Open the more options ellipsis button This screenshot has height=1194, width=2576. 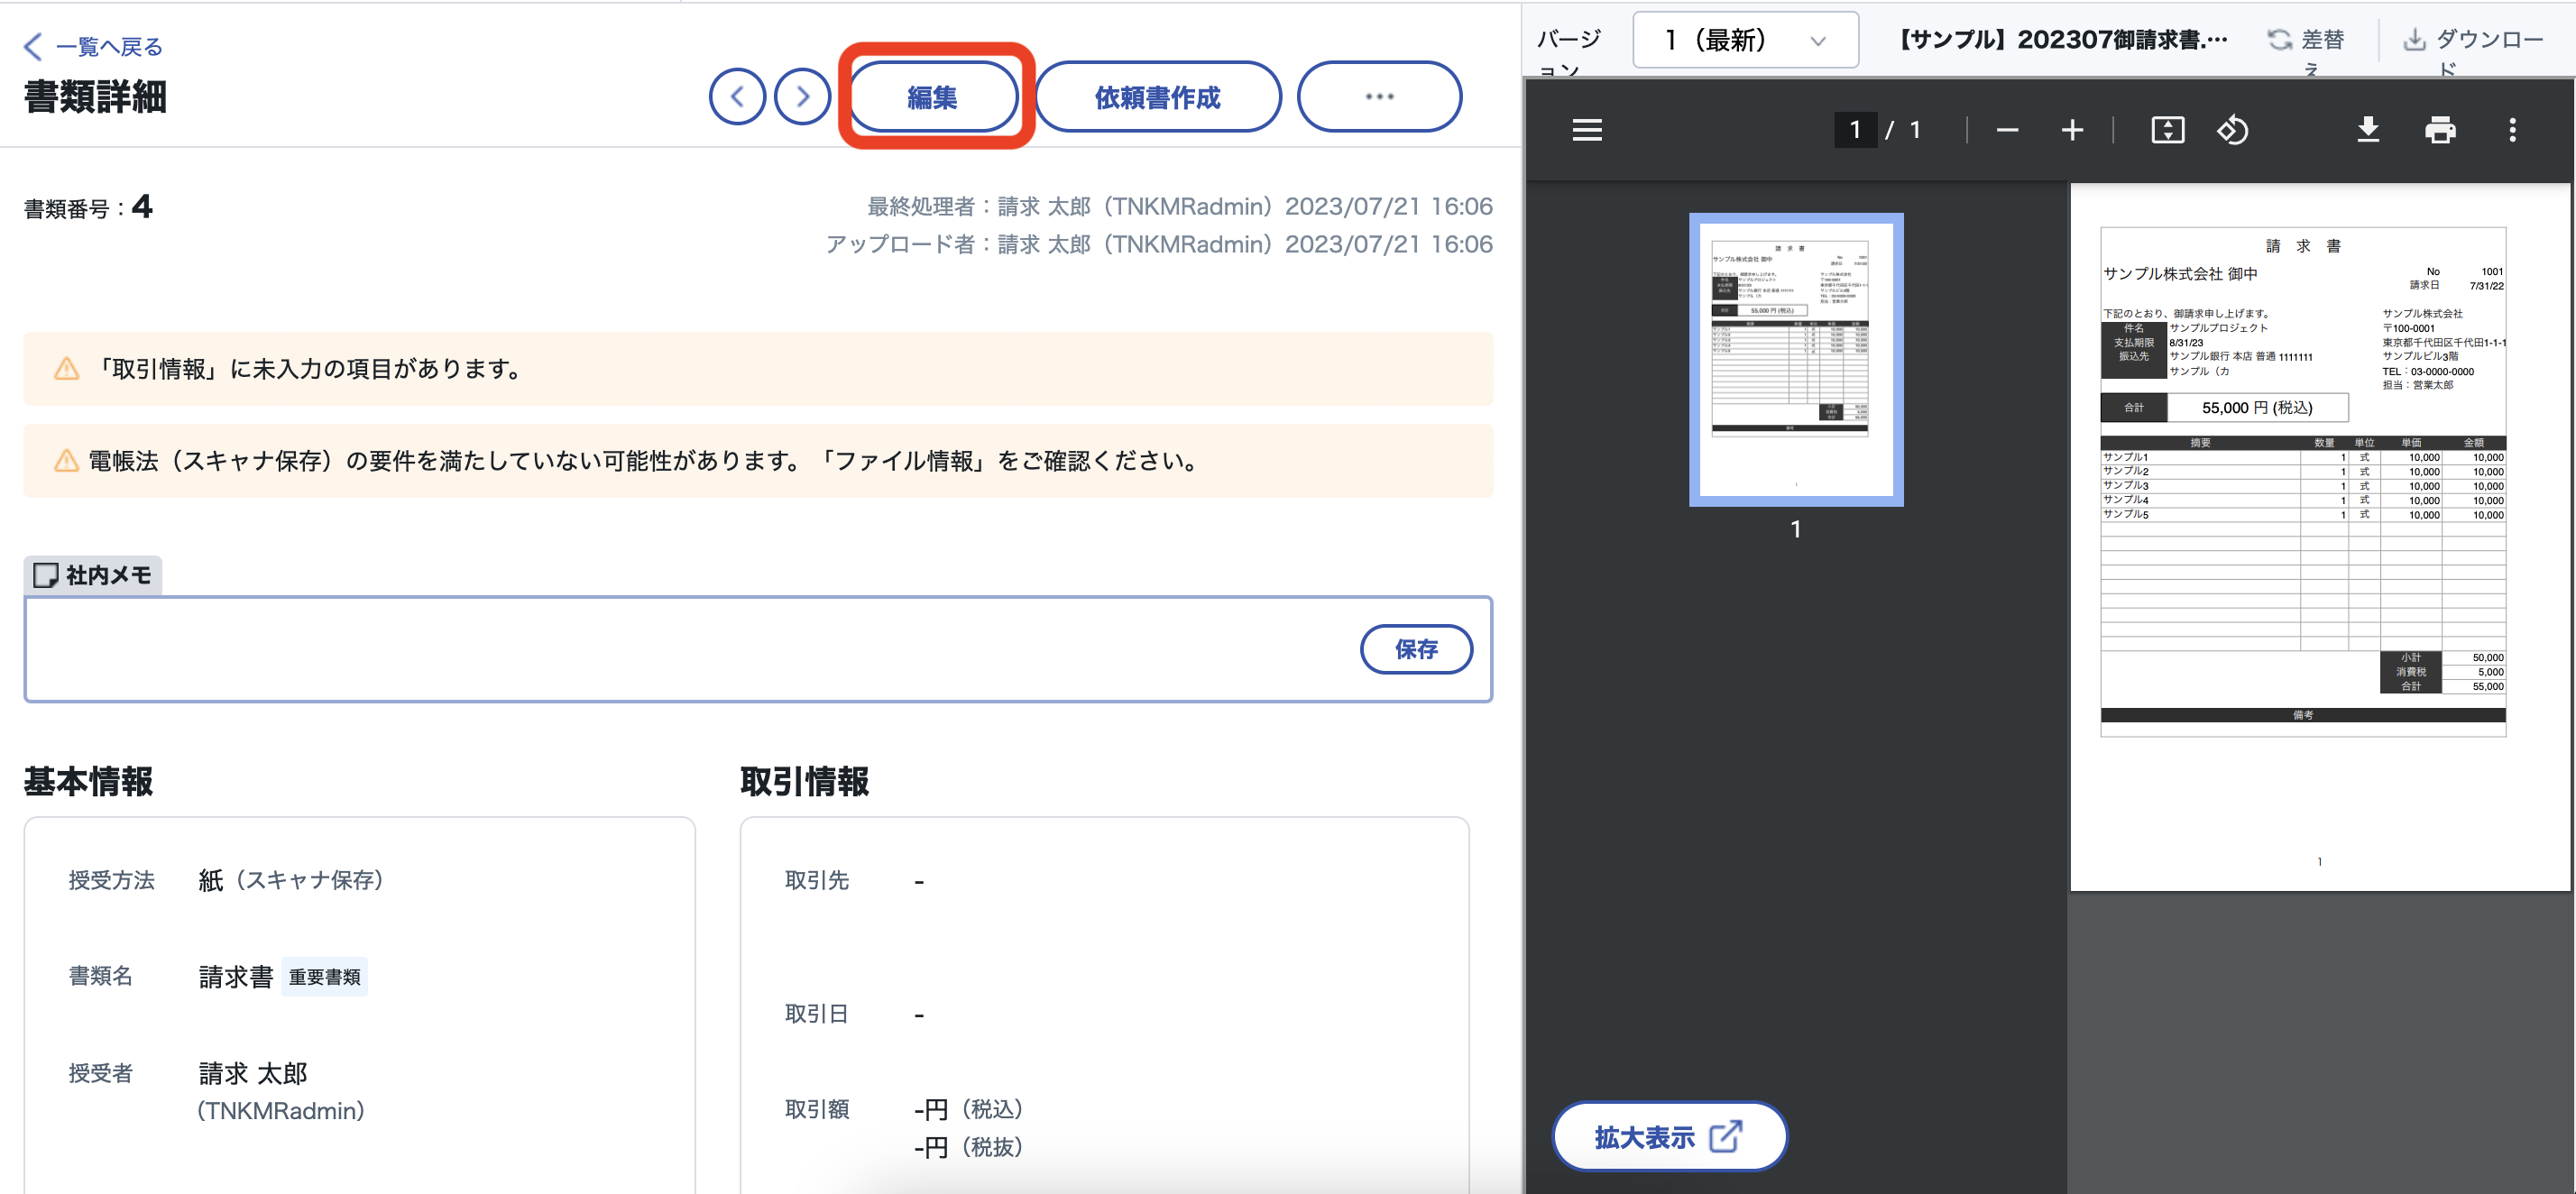click(1379, 97)
